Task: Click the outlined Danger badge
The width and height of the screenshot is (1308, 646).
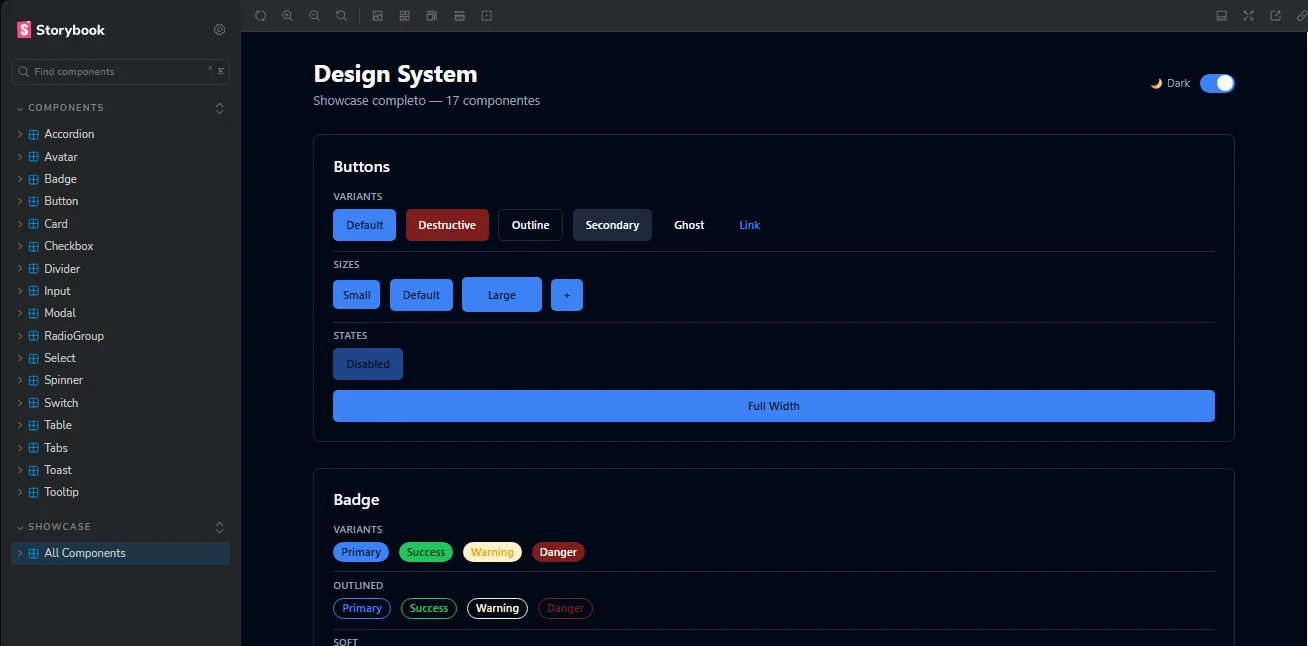Action: [565, 608]
